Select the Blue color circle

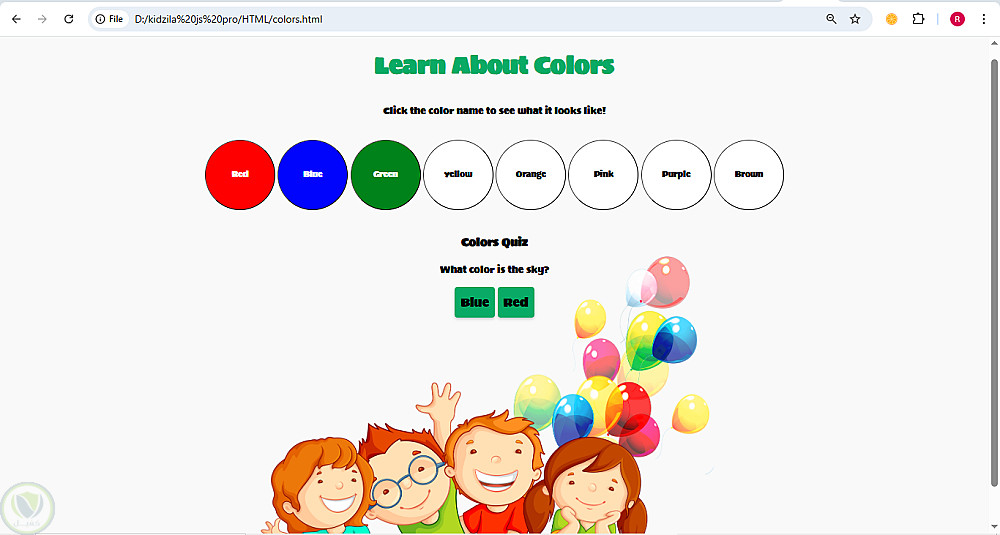[312, 175]
